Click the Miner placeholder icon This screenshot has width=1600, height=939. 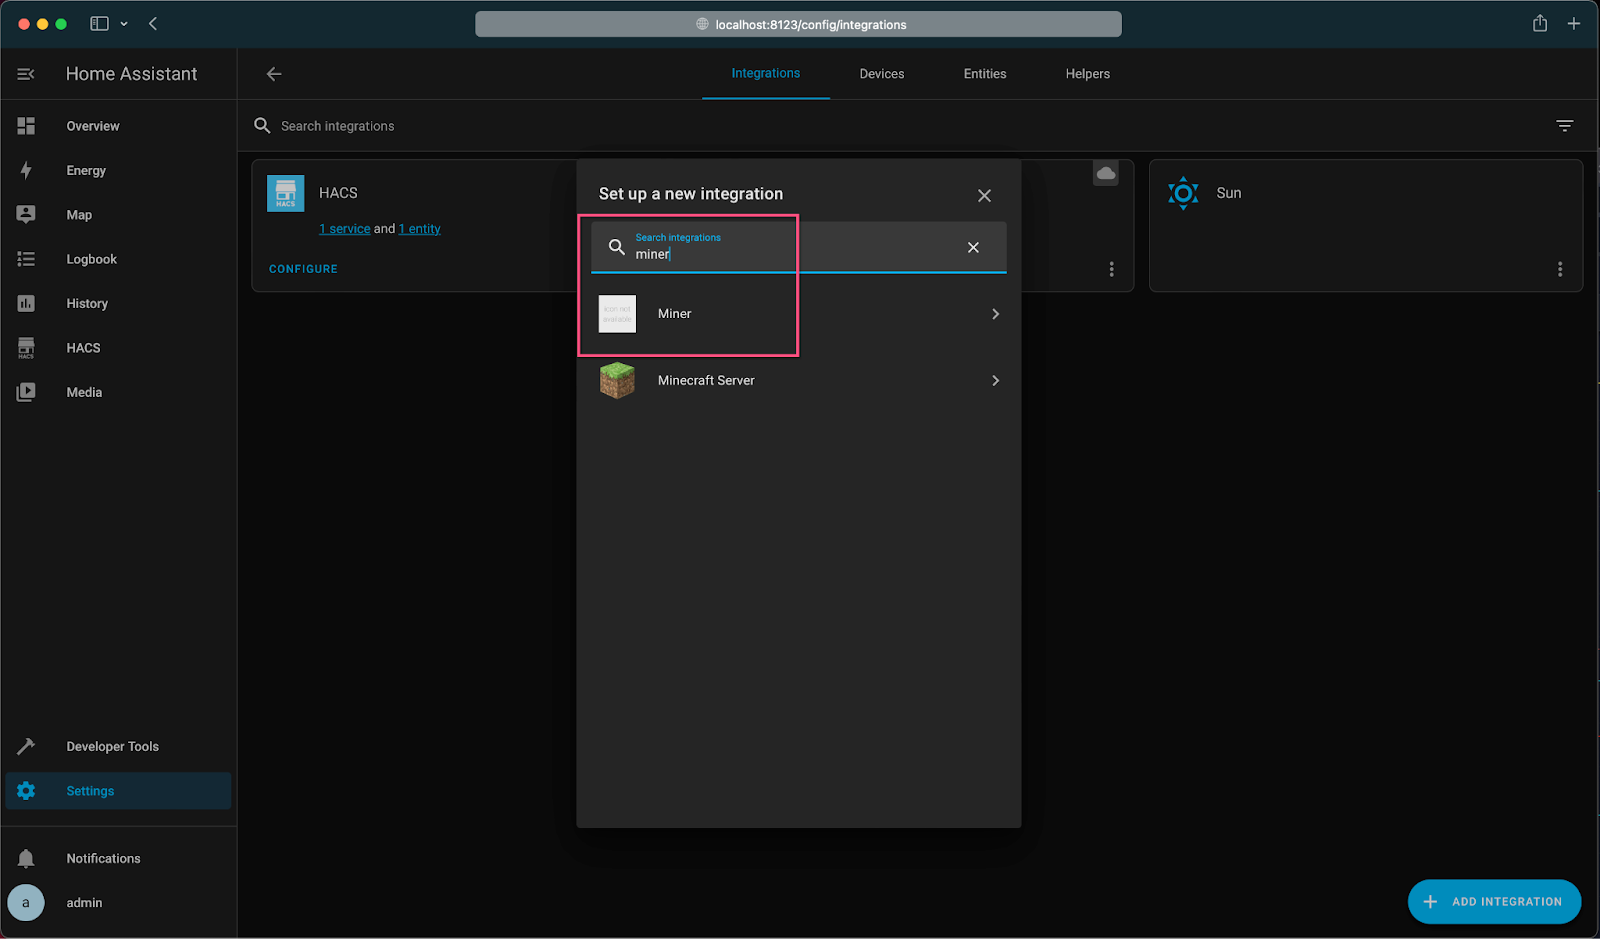[x=617, y=314]
